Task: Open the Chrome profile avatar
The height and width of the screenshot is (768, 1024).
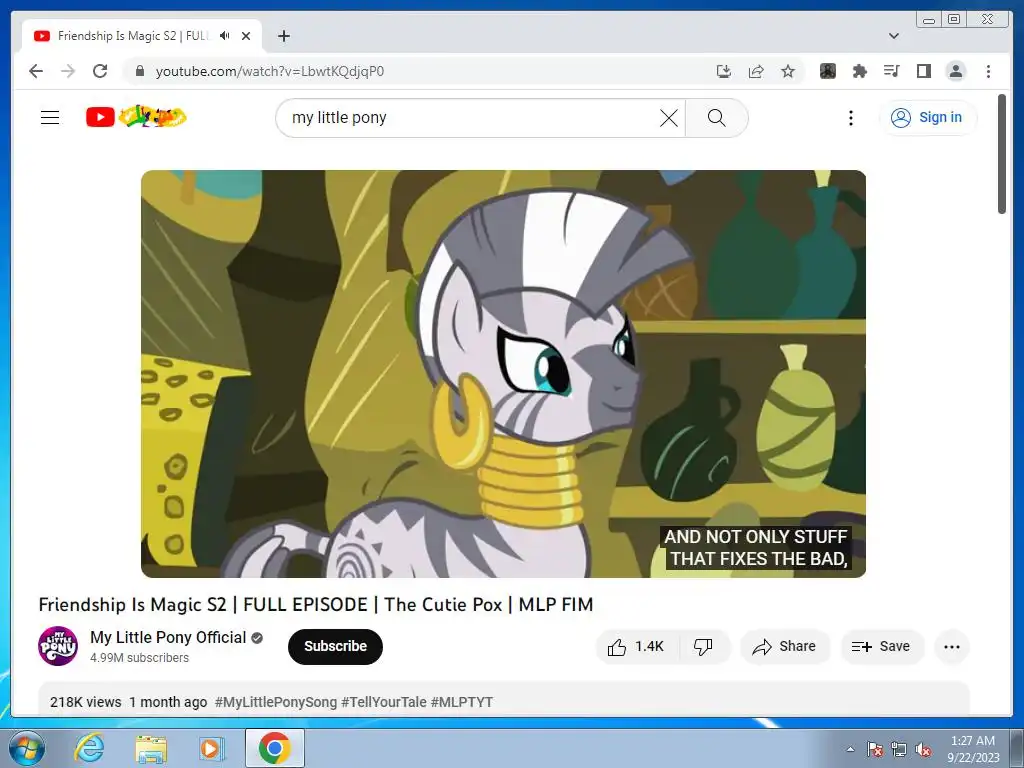Action: (956, 71)
